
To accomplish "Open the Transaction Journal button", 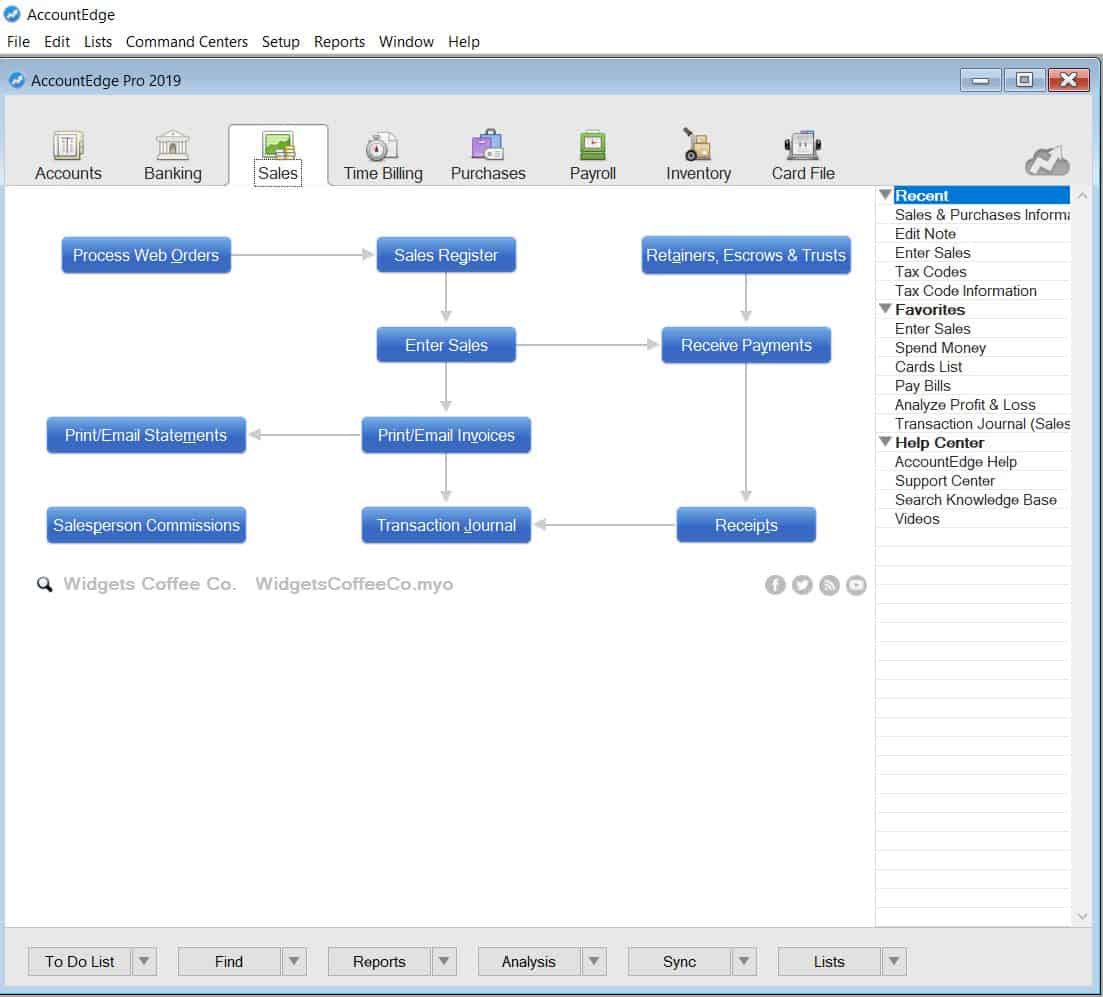I will (446, 525).
